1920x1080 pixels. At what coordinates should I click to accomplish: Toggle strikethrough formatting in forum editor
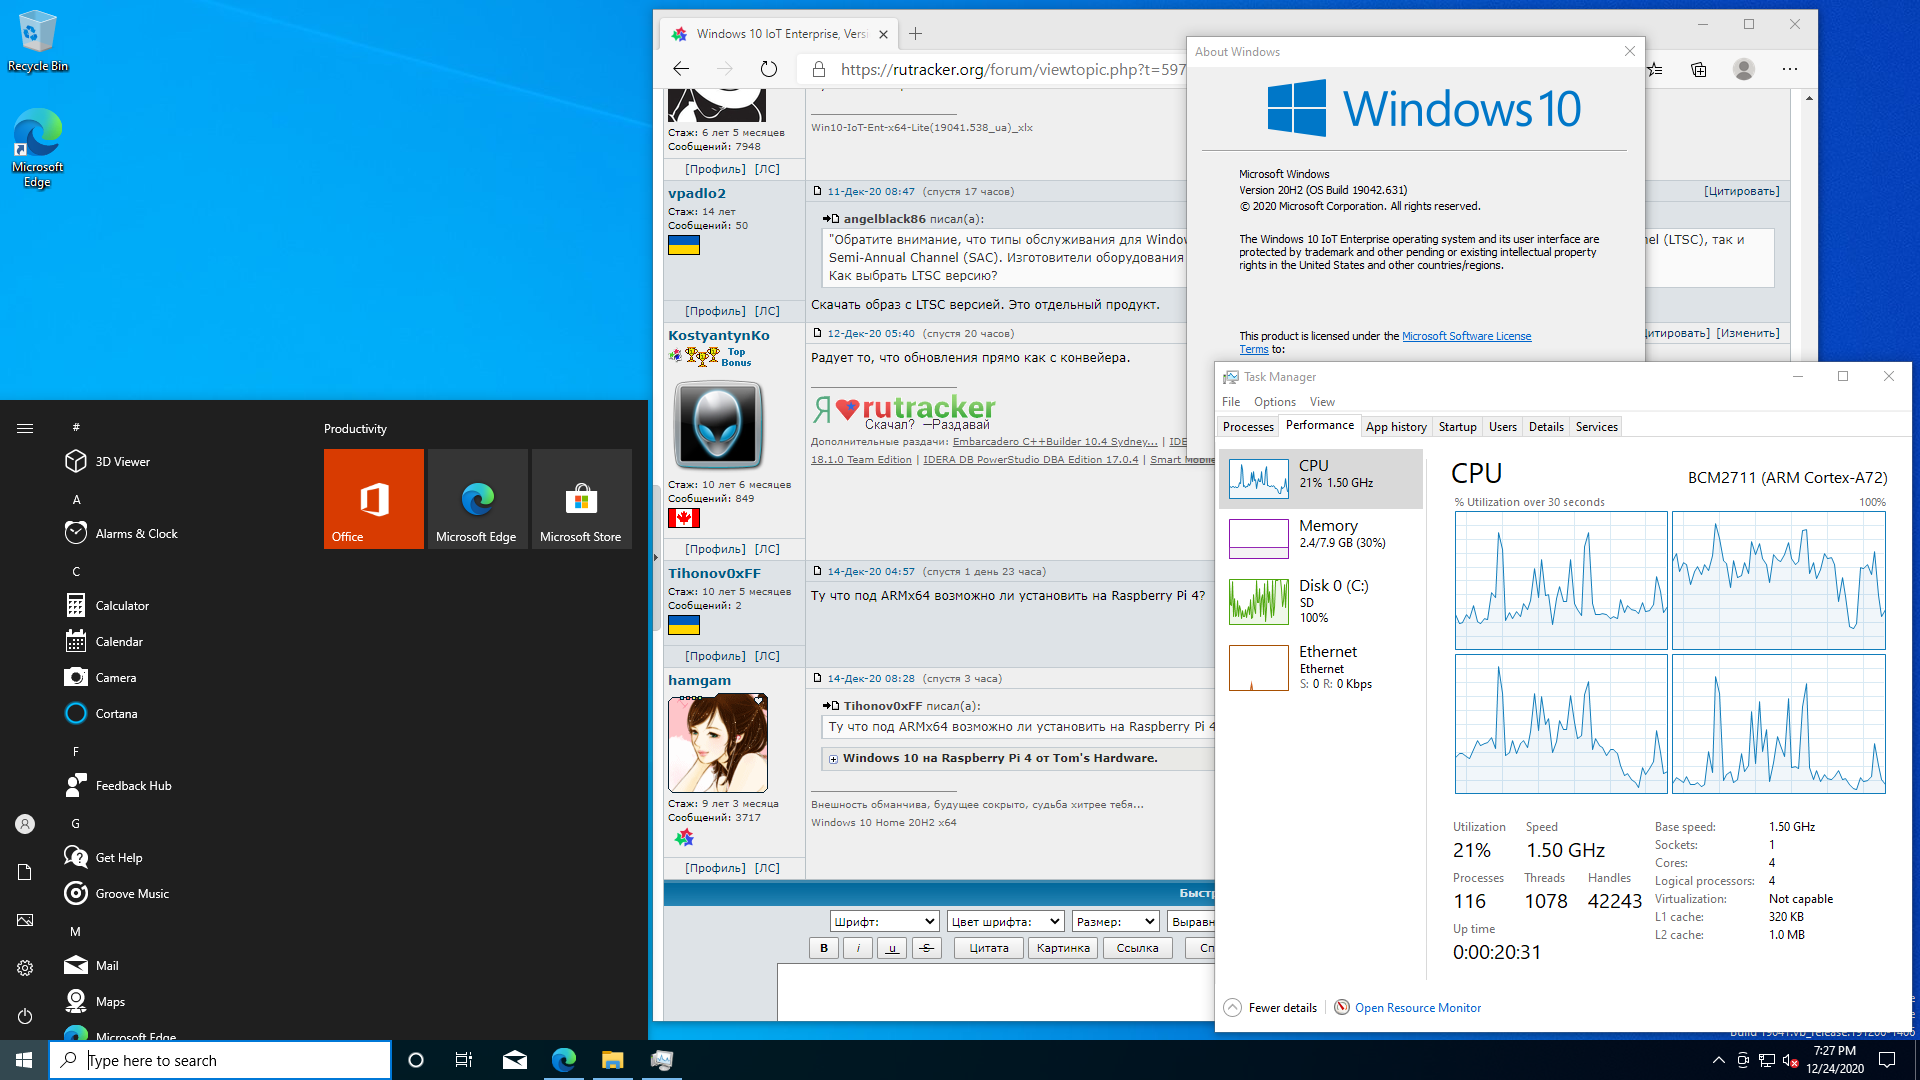click(927, 948)
